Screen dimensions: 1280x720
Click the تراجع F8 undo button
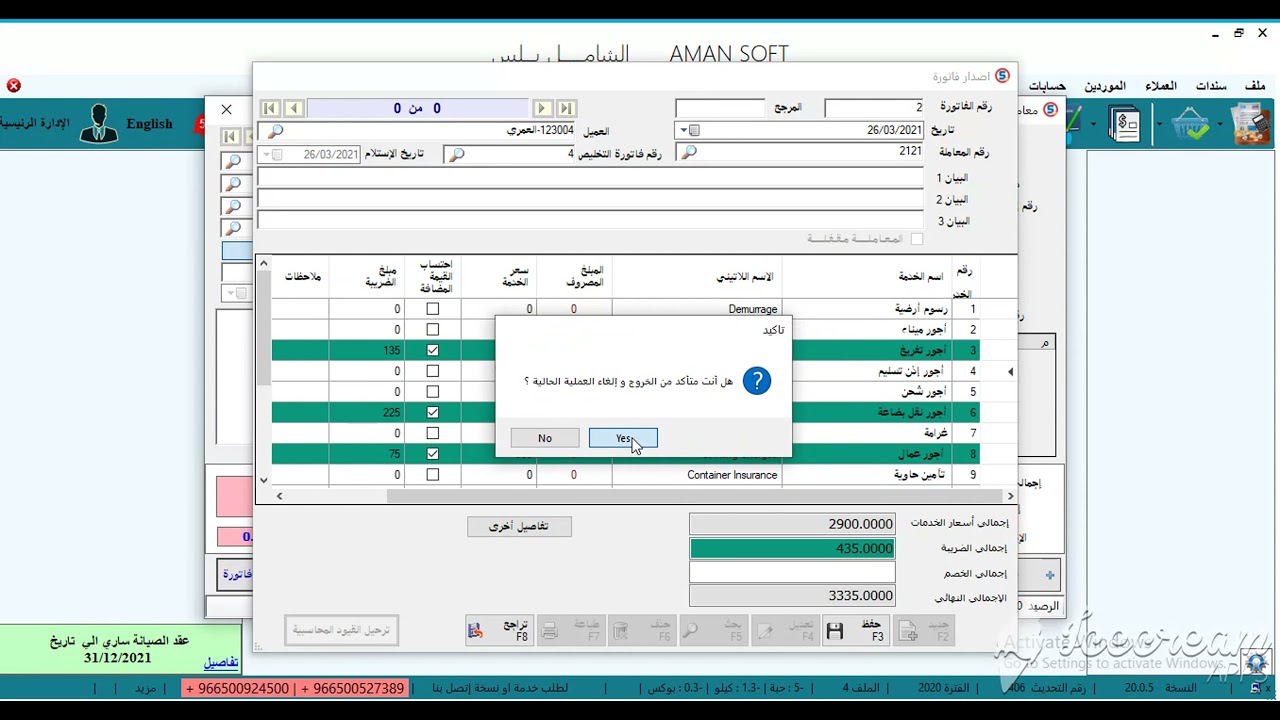click(x=498, y=630)
